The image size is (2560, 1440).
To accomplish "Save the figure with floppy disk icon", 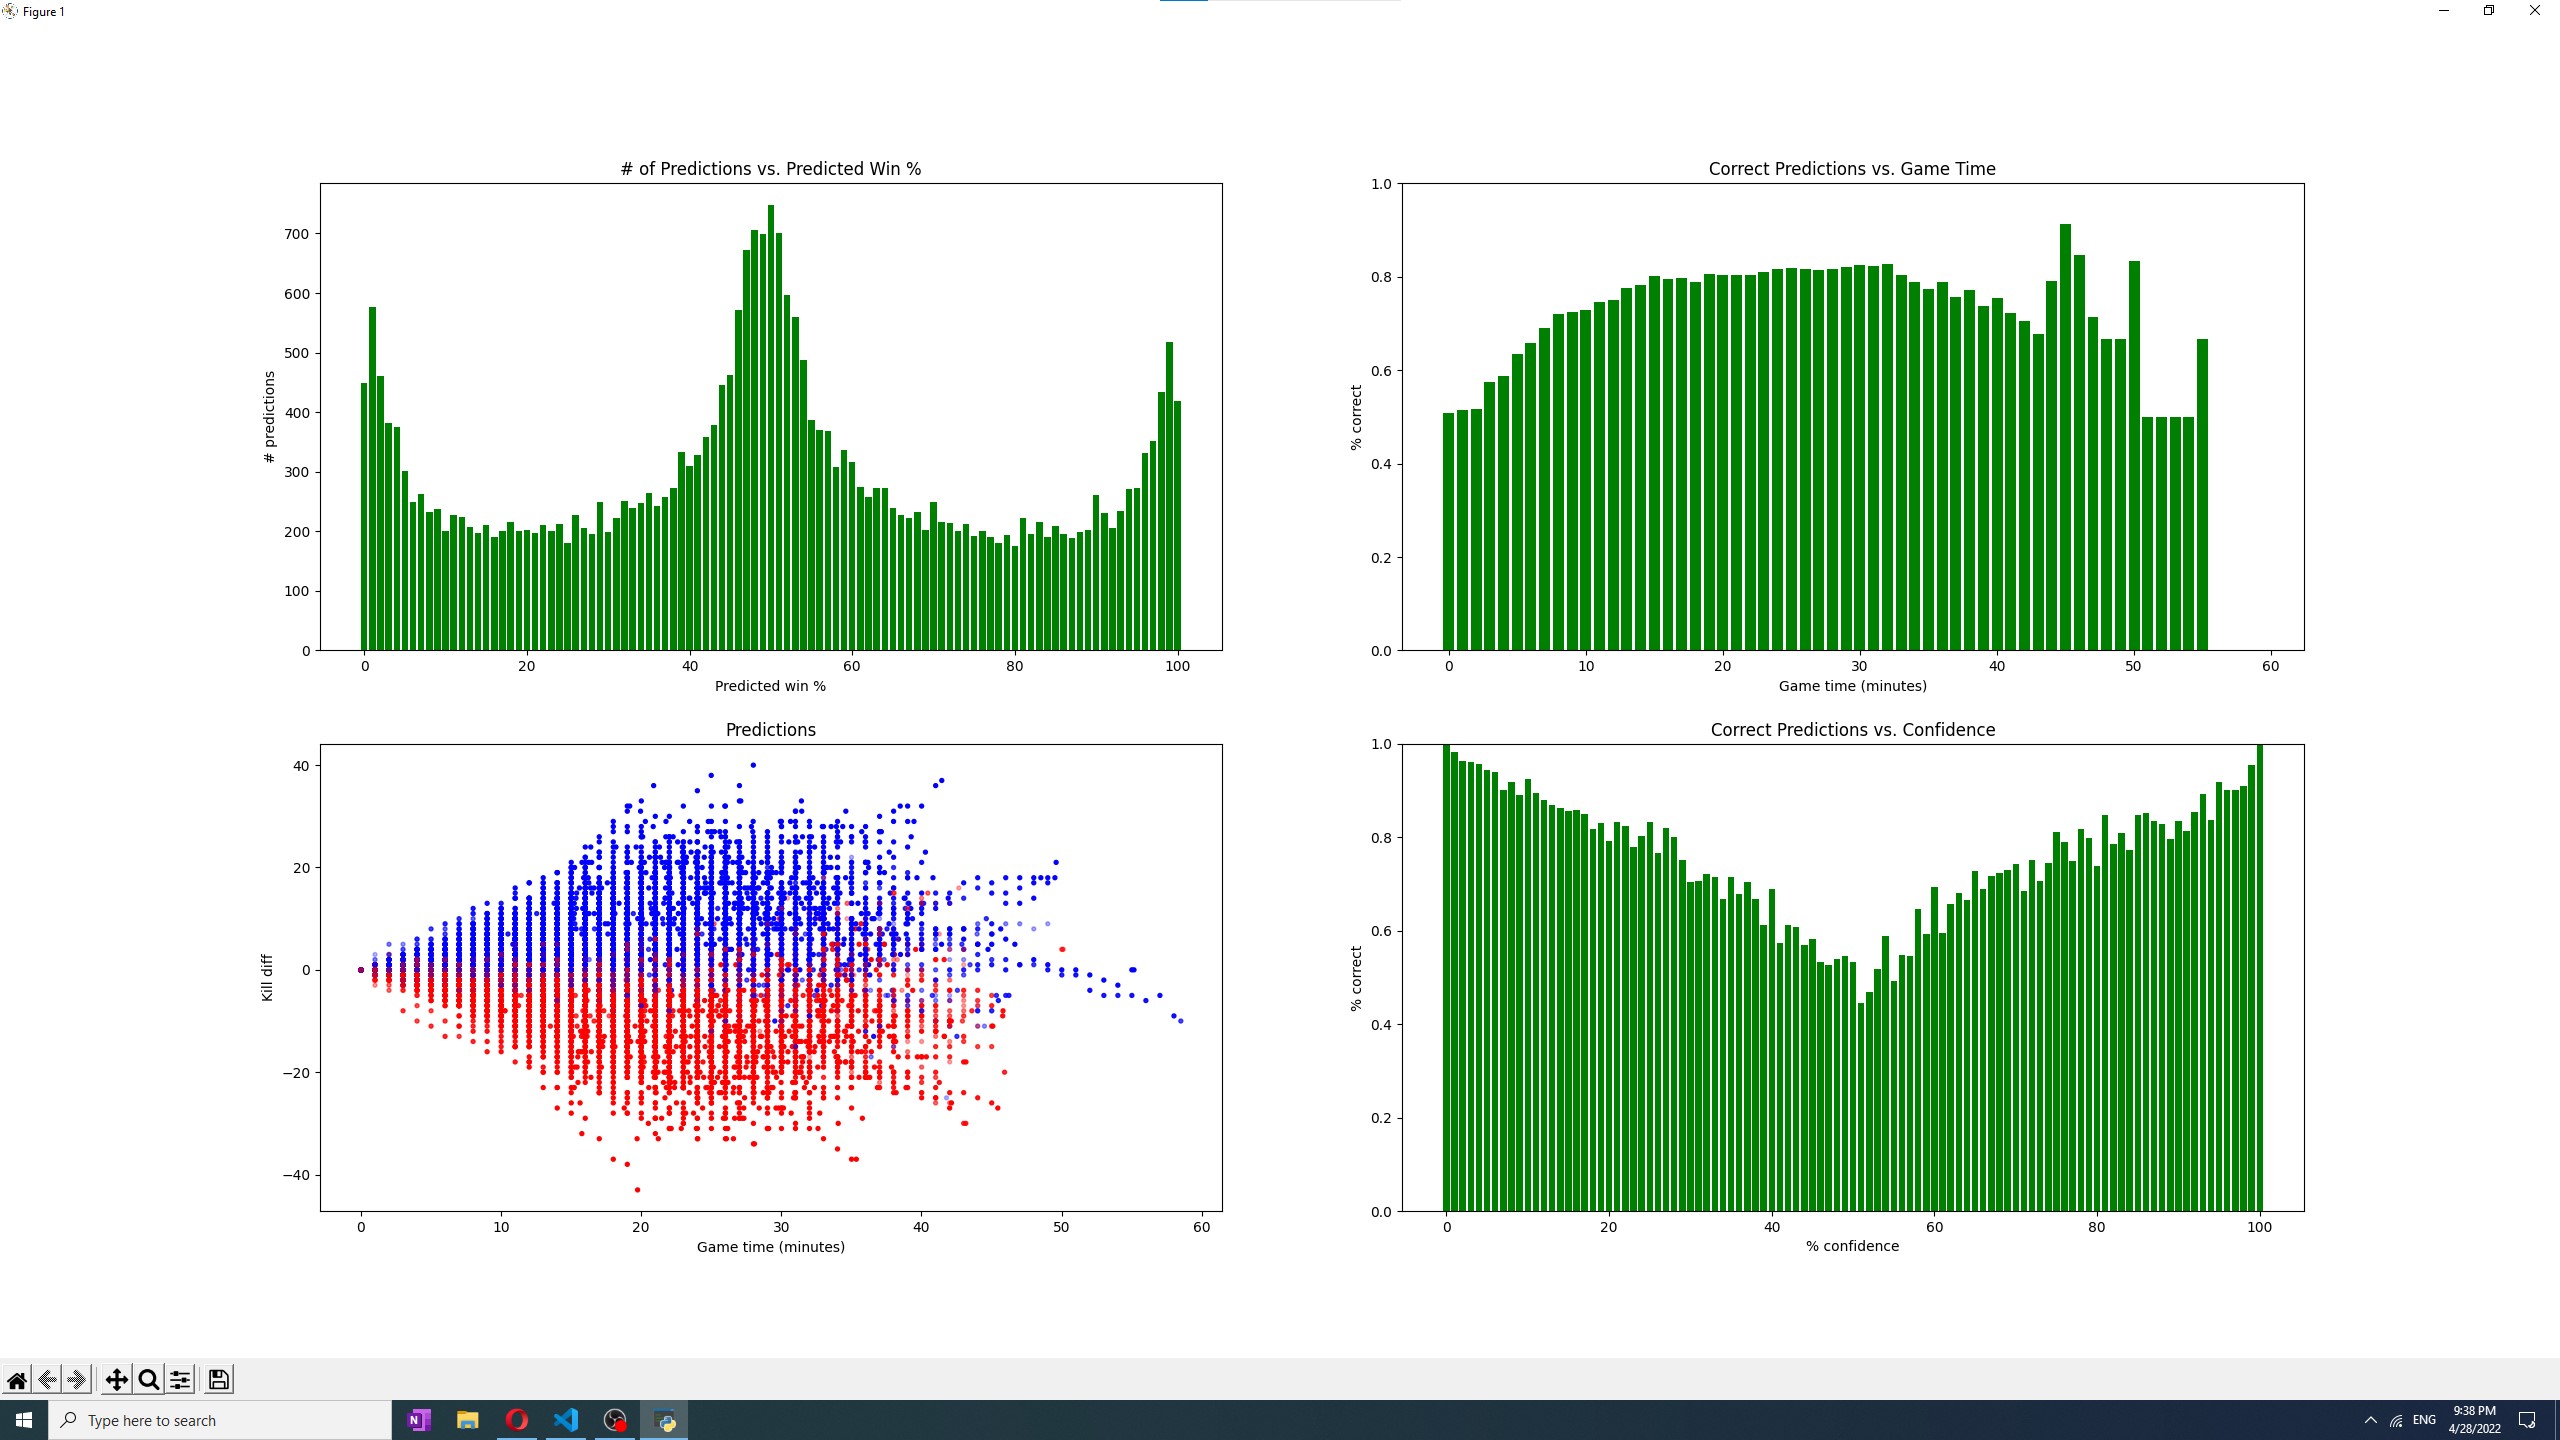I will click(x=218, y=1380).
